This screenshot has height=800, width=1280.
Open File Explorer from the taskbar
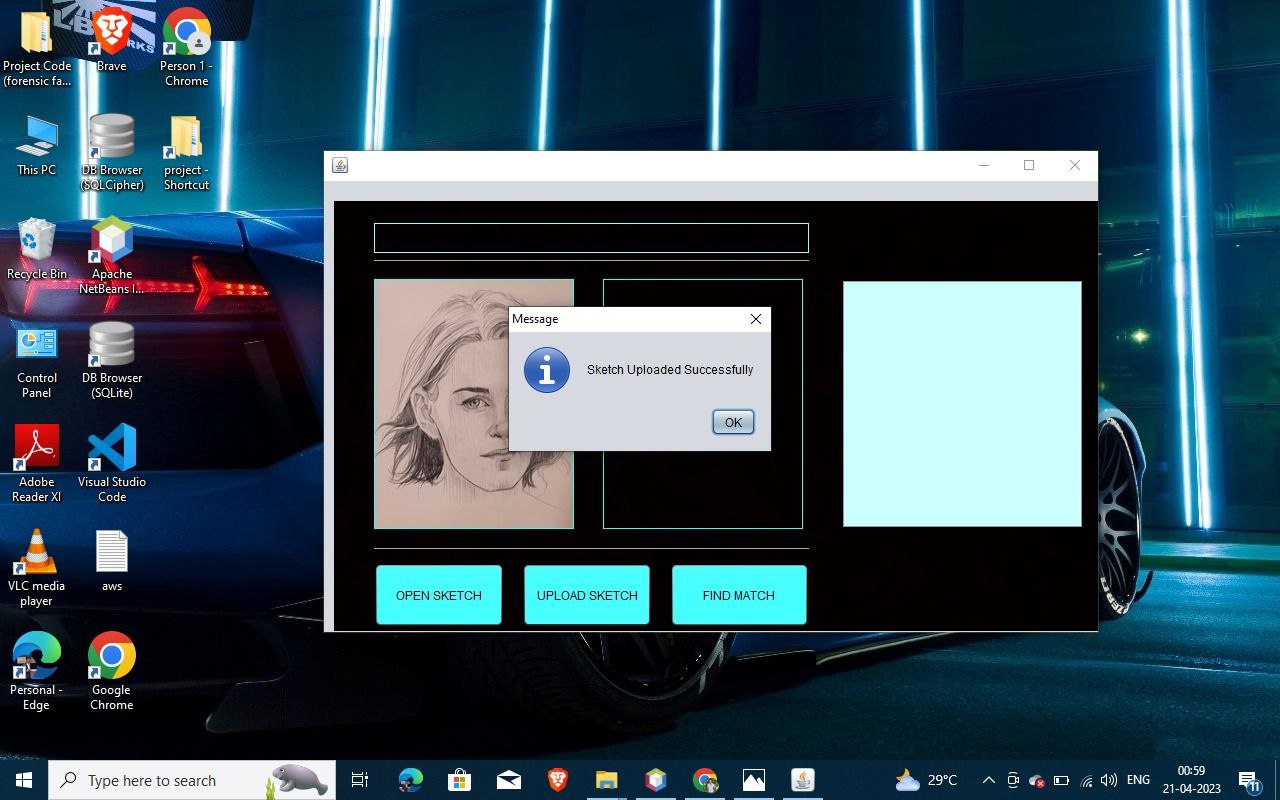tap(606, 780)
